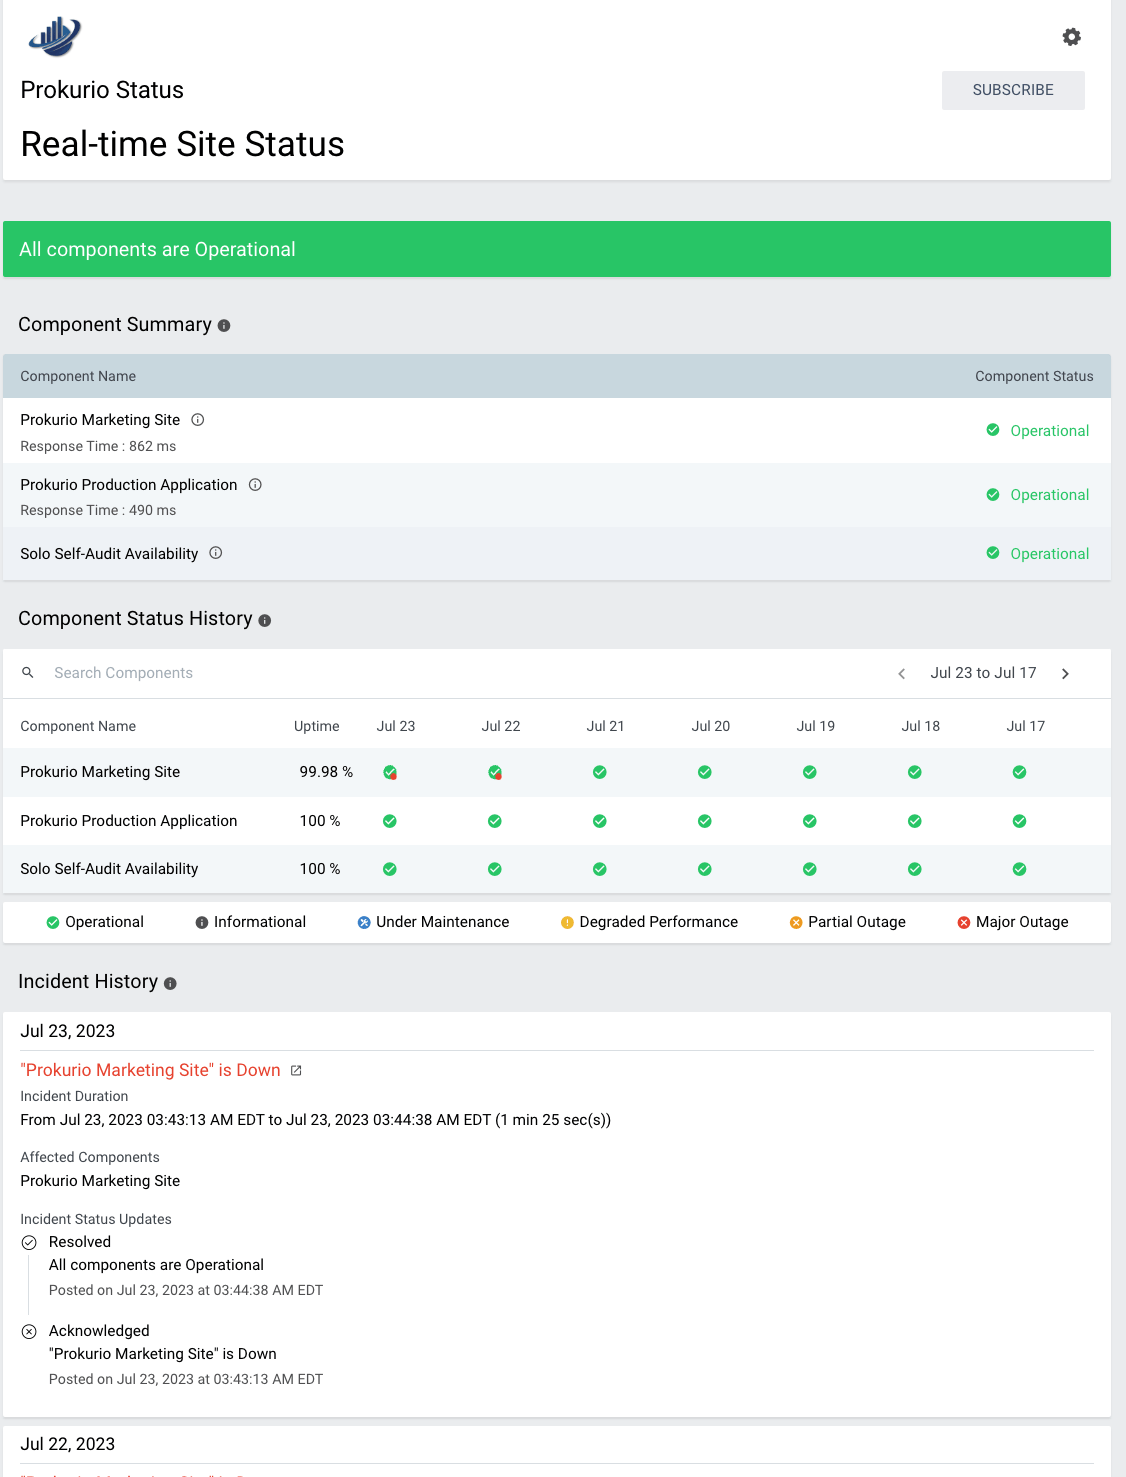Click Prokurio Marketing Site in Component Summary
This screenshot has height=1477, width=1126.
[100, 420]
